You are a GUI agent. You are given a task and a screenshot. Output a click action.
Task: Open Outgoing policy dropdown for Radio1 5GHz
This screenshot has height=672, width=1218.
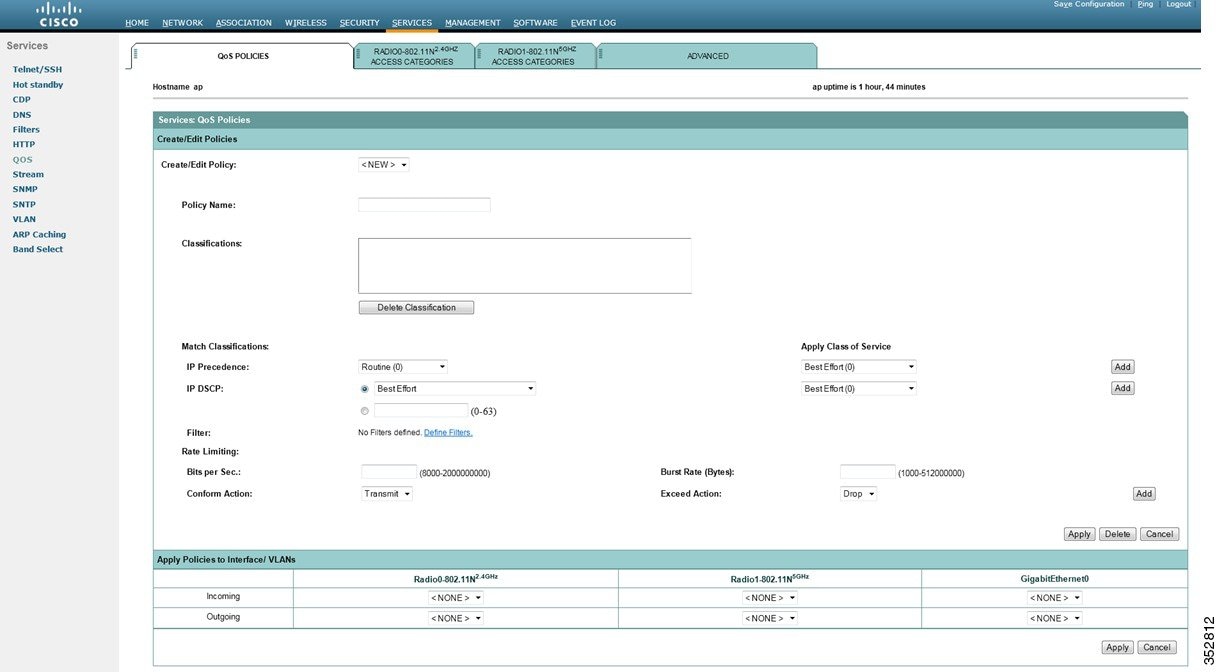[x=770, y=619]
